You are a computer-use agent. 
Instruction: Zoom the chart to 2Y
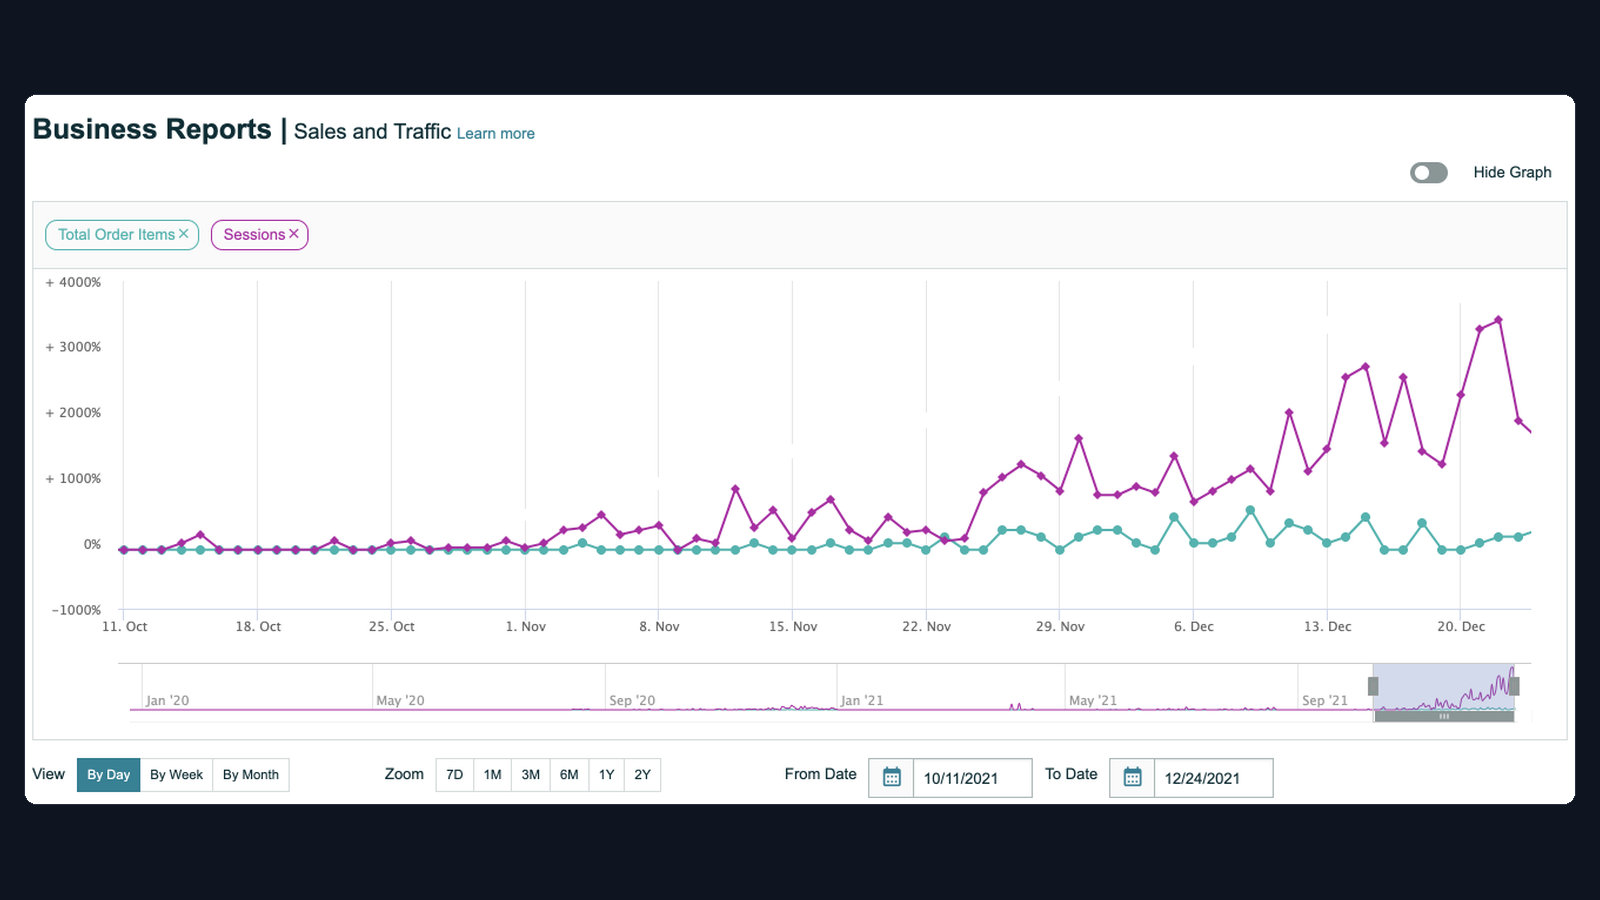[x=643, y=775]
